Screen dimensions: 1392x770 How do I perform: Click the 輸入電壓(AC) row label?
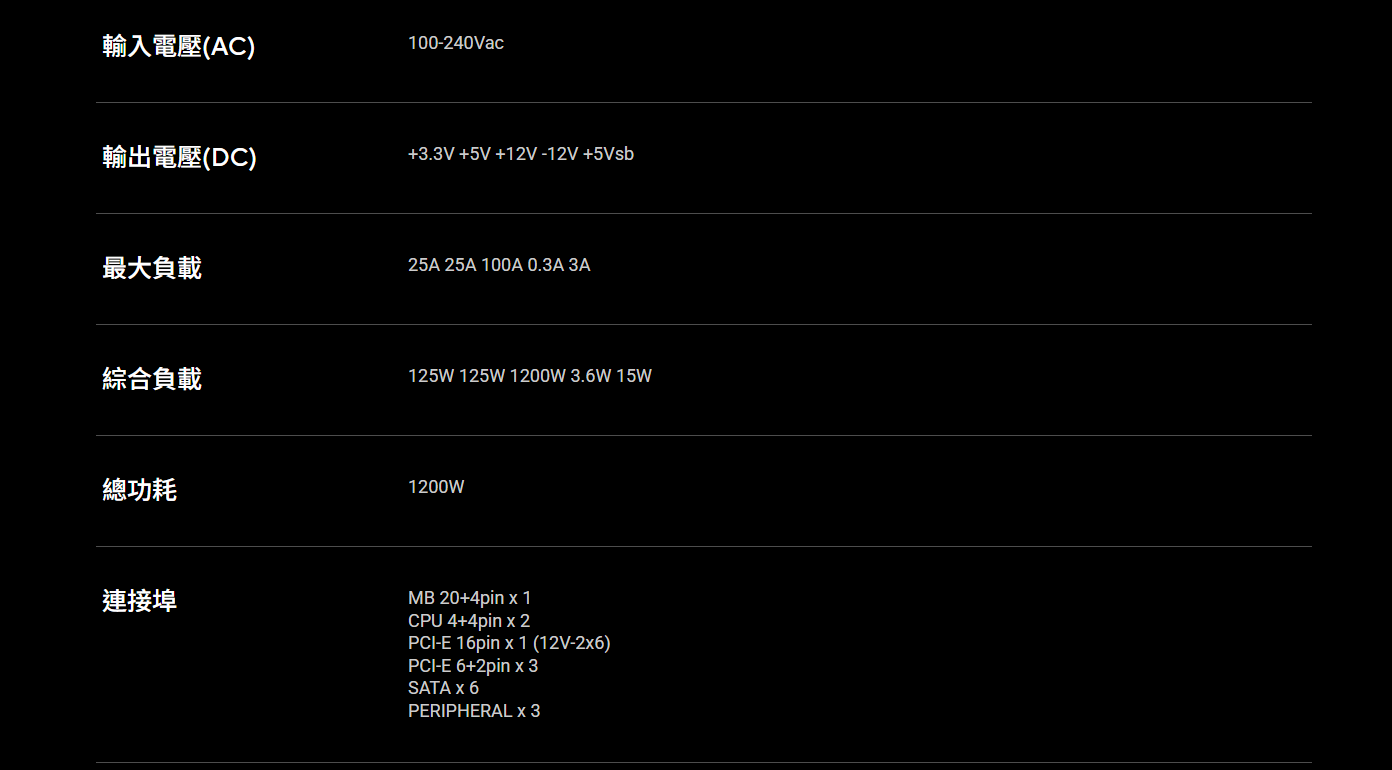178,46
